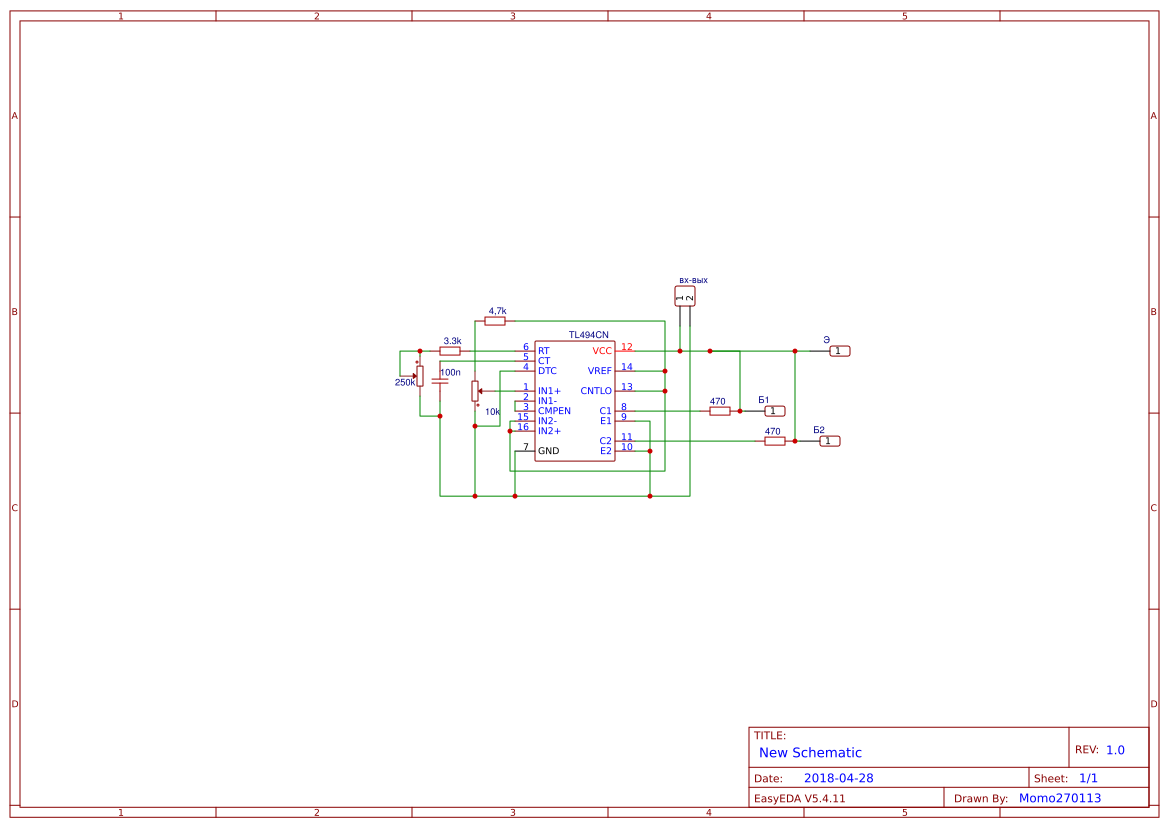Click the New Schematic title text
This screenshot has width=1169, height=828.
click(x=810, y=753)
